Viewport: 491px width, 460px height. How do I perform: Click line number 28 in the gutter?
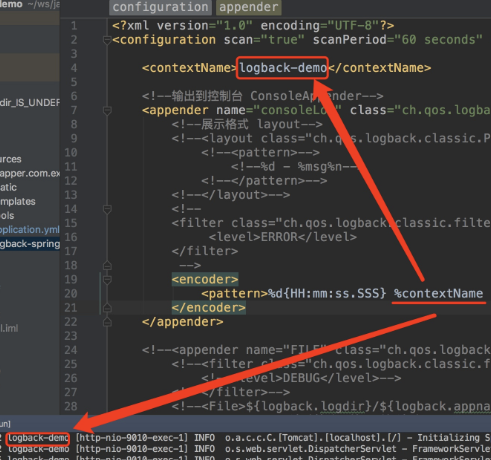tap(71, 406)
